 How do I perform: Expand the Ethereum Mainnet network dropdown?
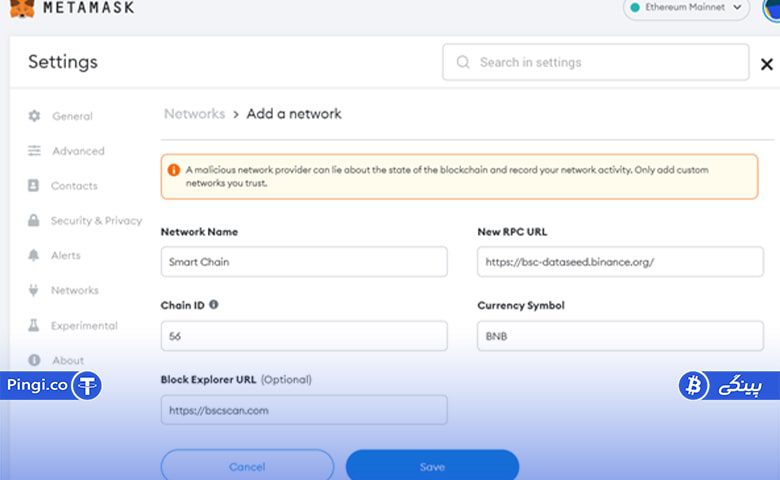[686, 8]
